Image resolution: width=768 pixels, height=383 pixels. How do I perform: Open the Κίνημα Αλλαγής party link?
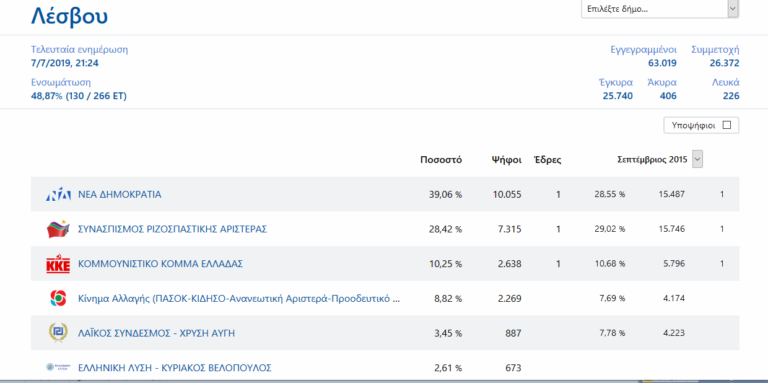point(239,298)
